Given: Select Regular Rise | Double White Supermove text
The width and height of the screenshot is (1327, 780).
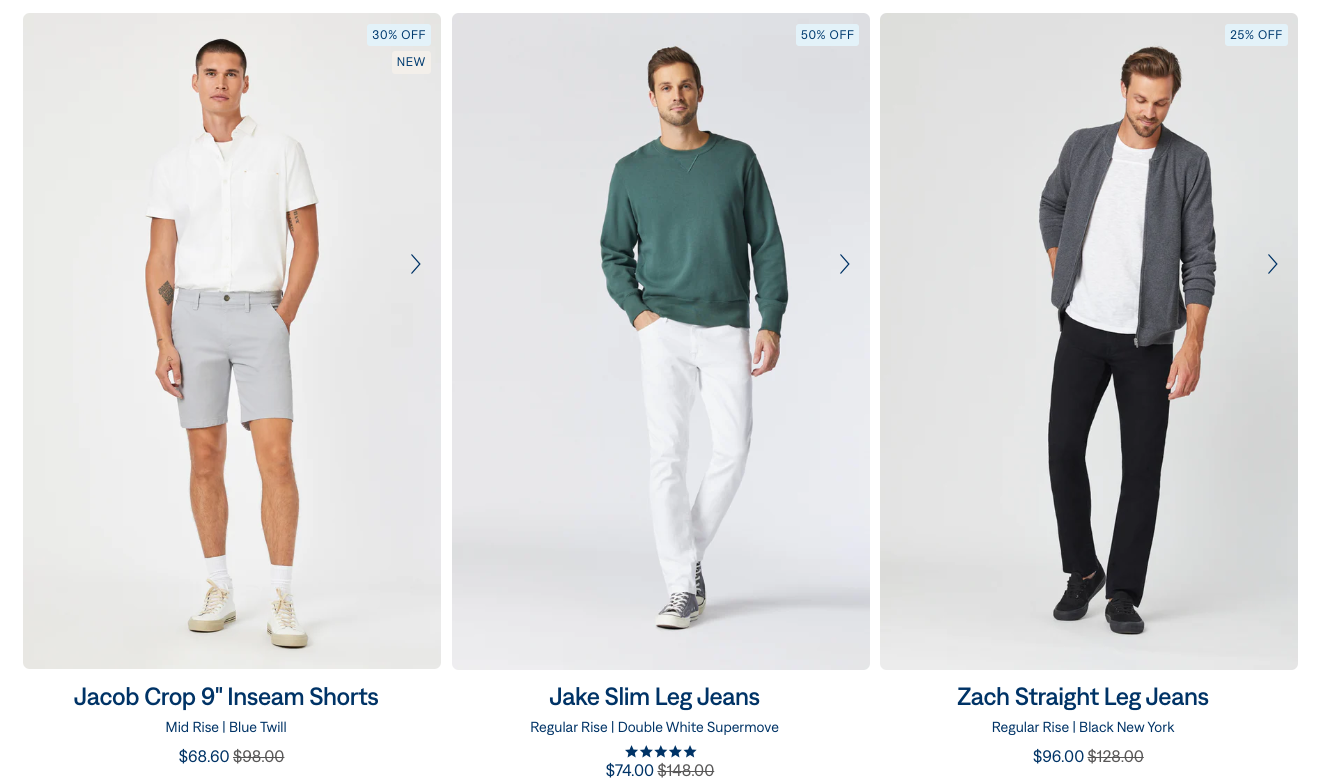Looking at the screenshot, I should click(654, 727).
